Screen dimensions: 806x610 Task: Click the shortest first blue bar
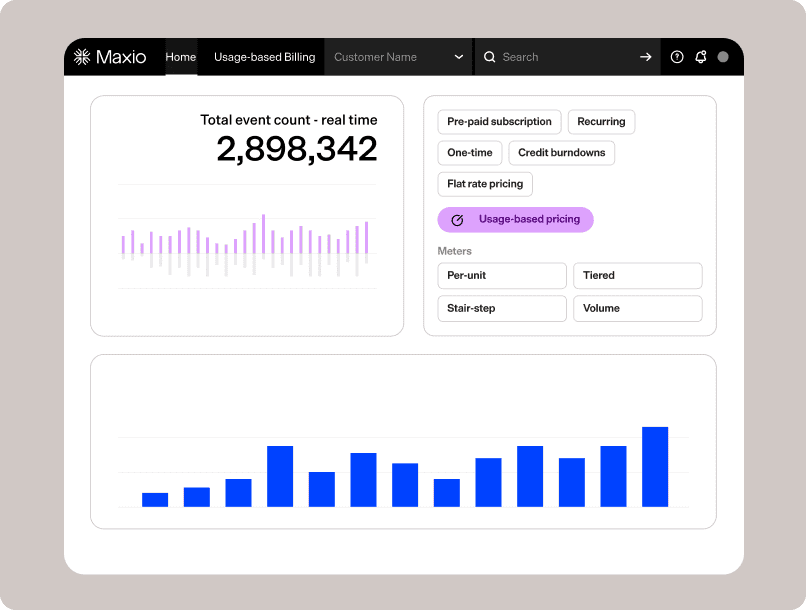coord(155,500)
